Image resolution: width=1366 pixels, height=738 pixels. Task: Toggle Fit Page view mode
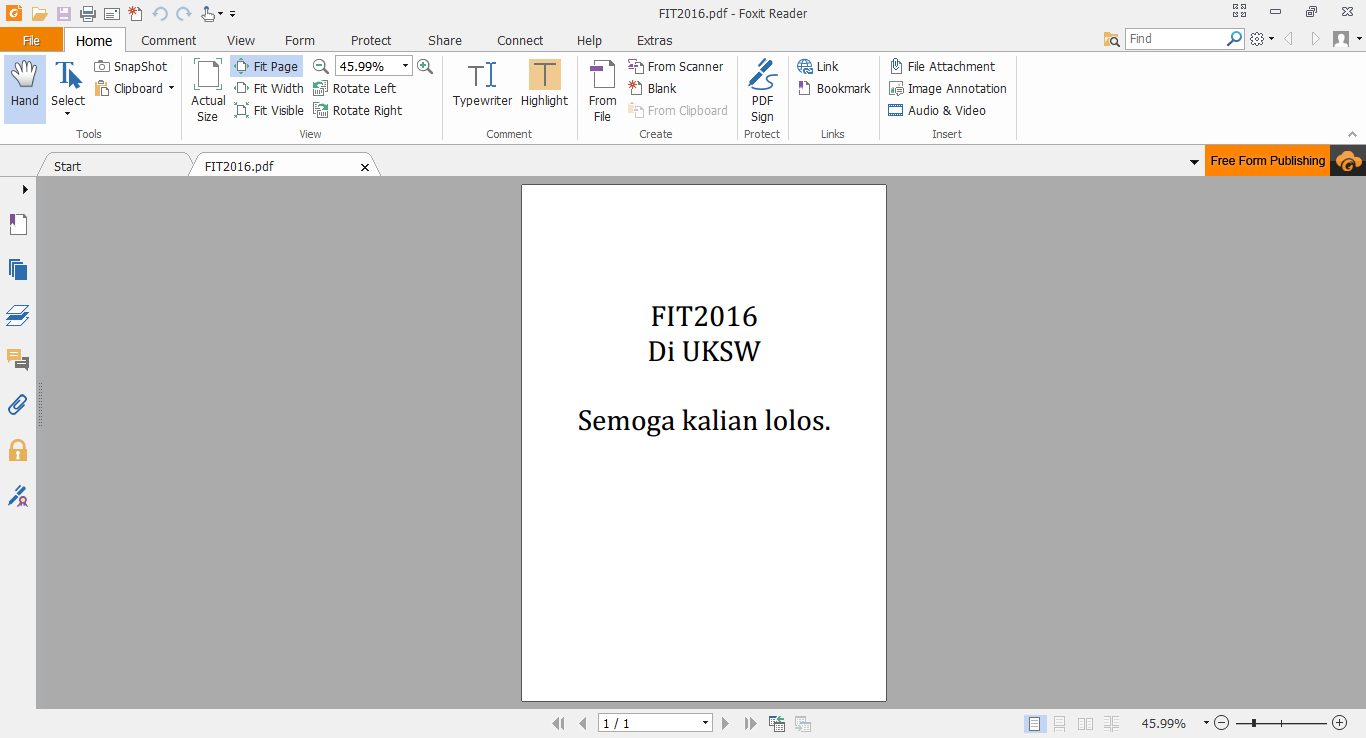coord(266,66)
